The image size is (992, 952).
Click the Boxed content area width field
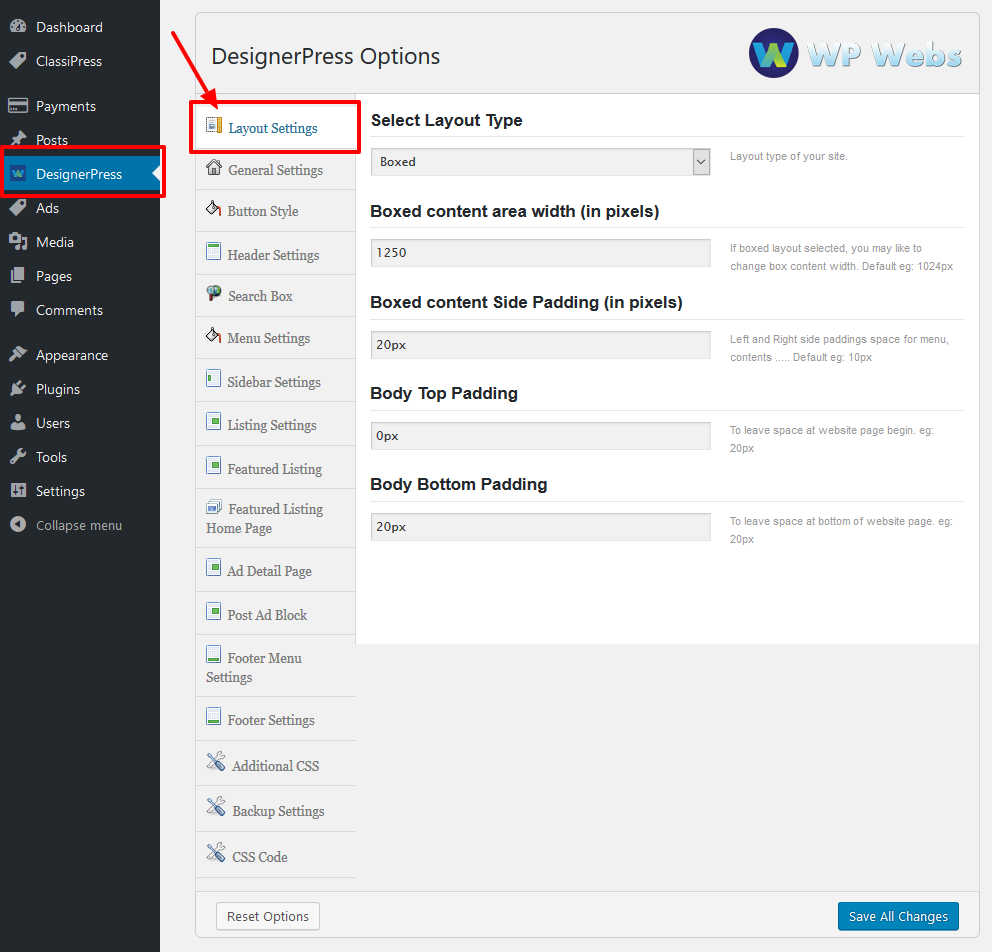[540, 253]
